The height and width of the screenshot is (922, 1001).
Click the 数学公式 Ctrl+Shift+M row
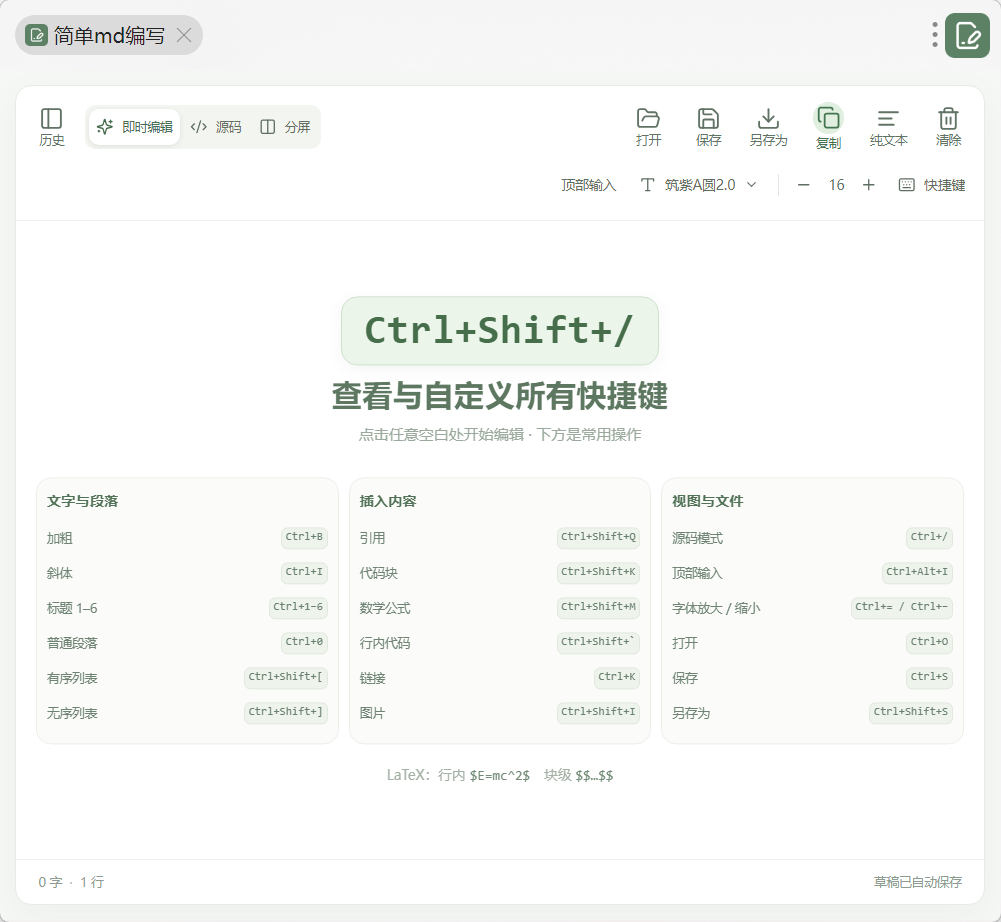tap(500, 608)
